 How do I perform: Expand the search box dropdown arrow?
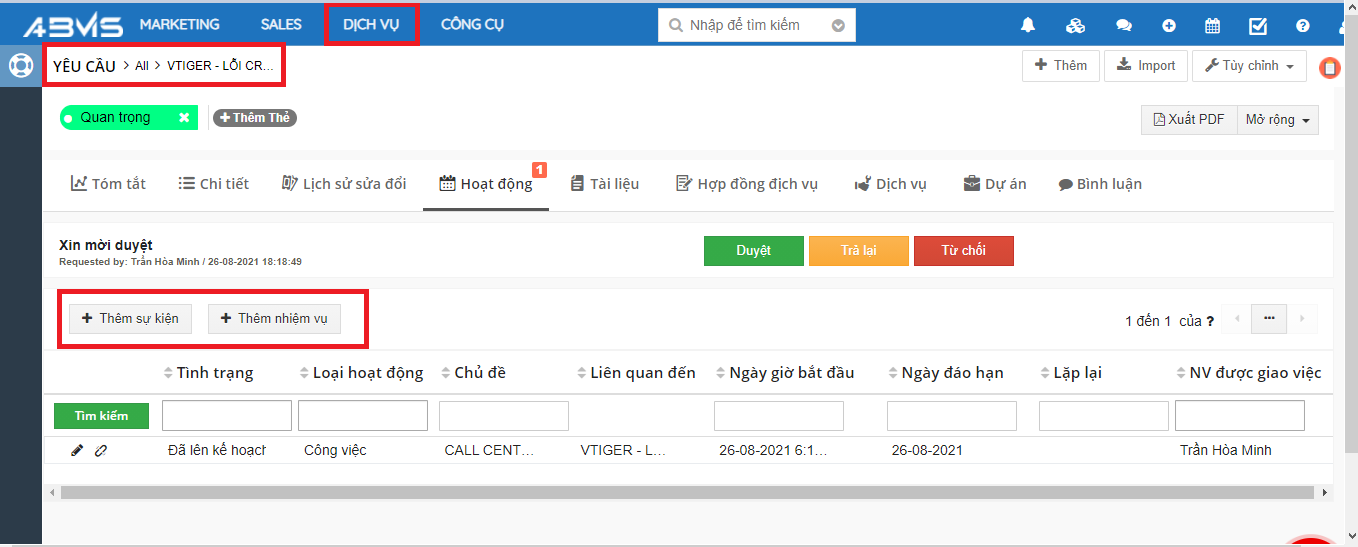pyautogui.click(x=838, y=26)
